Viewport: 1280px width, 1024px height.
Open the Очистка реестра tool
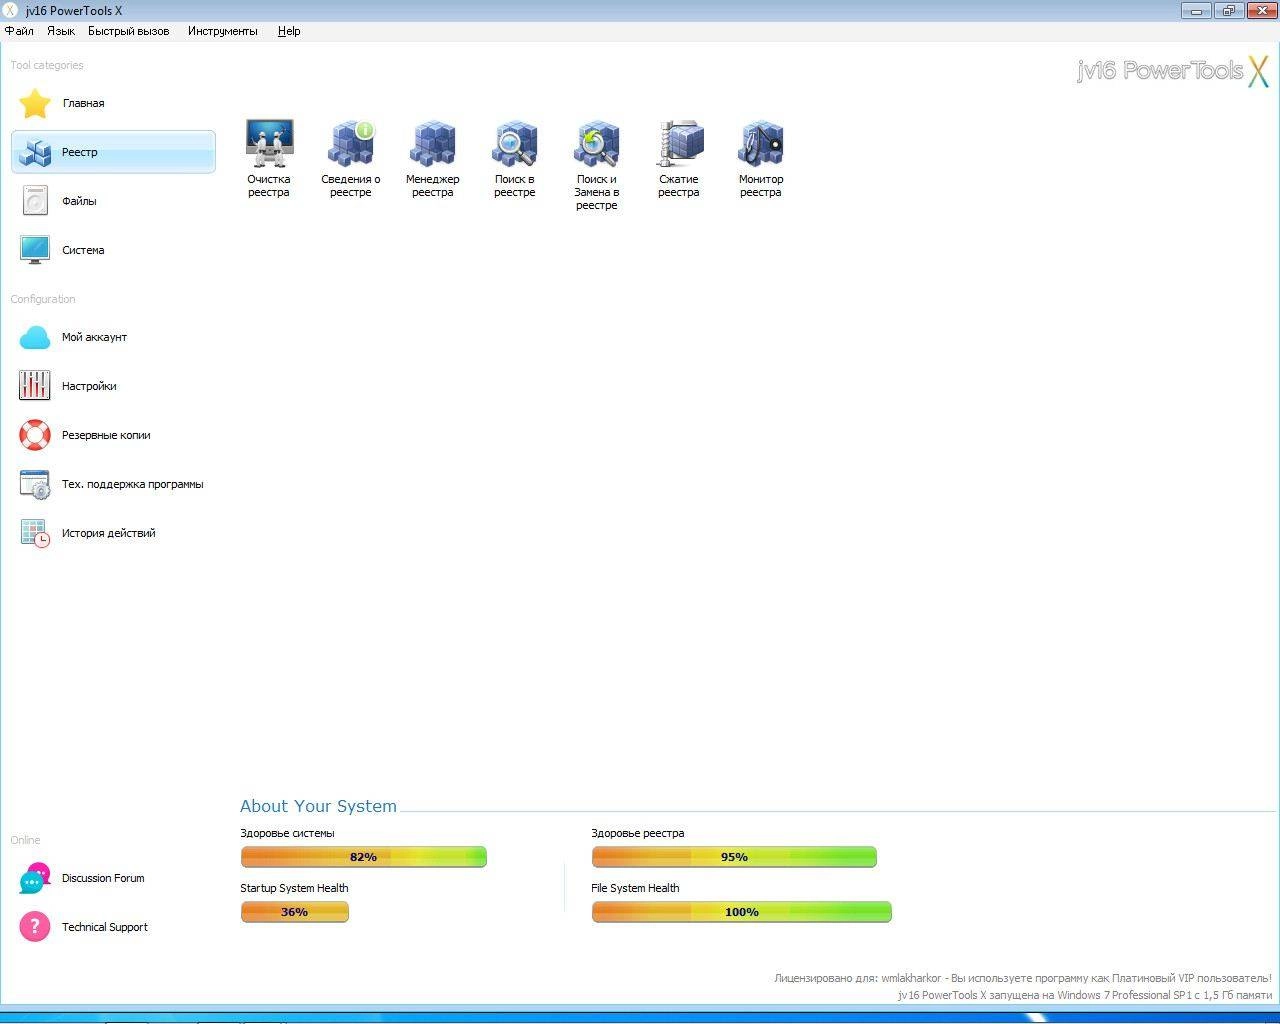point(269,159)
